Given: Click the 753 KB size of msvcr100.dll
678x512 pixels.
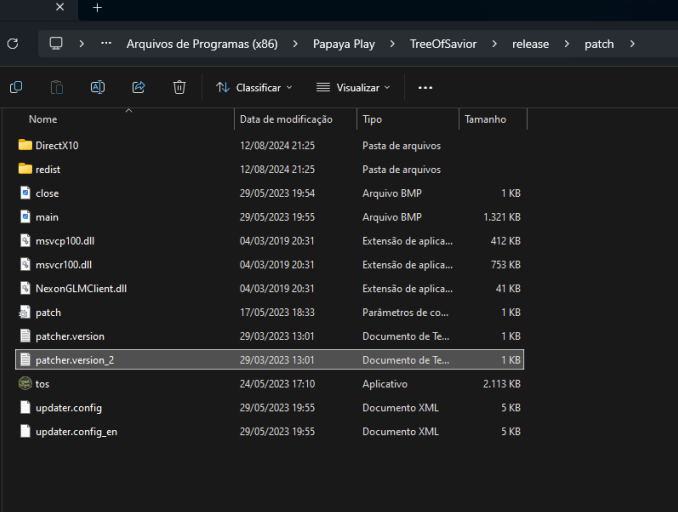Looking at the screenshot, I should (x=505, y=265).
